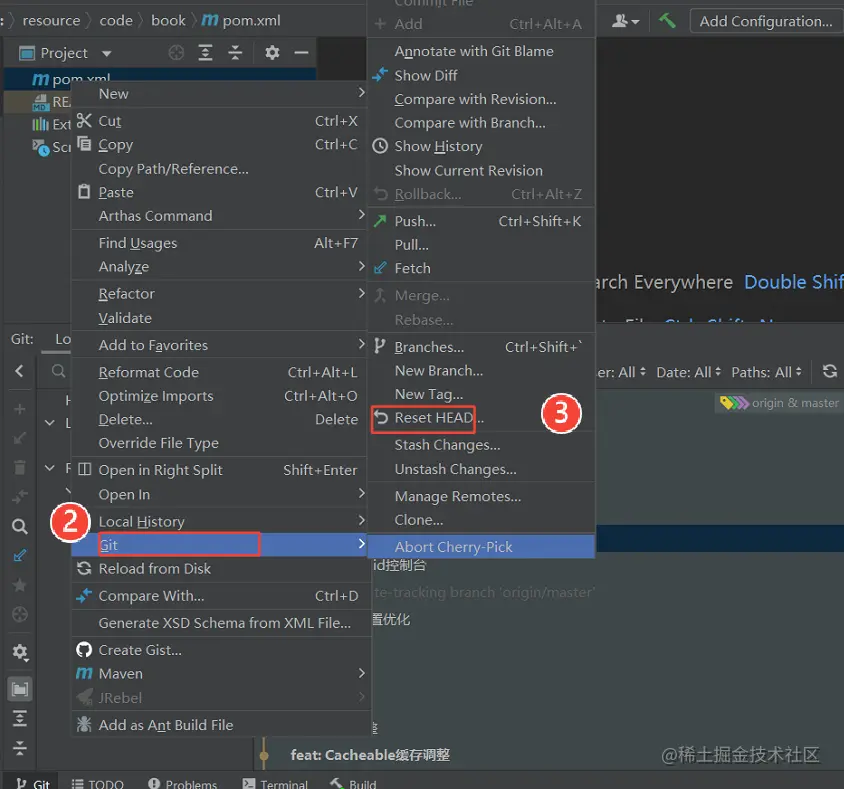Click the refresh icon in the Git log toolbar
The width and height of the screenshot is (844, 789).
pos(829,371)
